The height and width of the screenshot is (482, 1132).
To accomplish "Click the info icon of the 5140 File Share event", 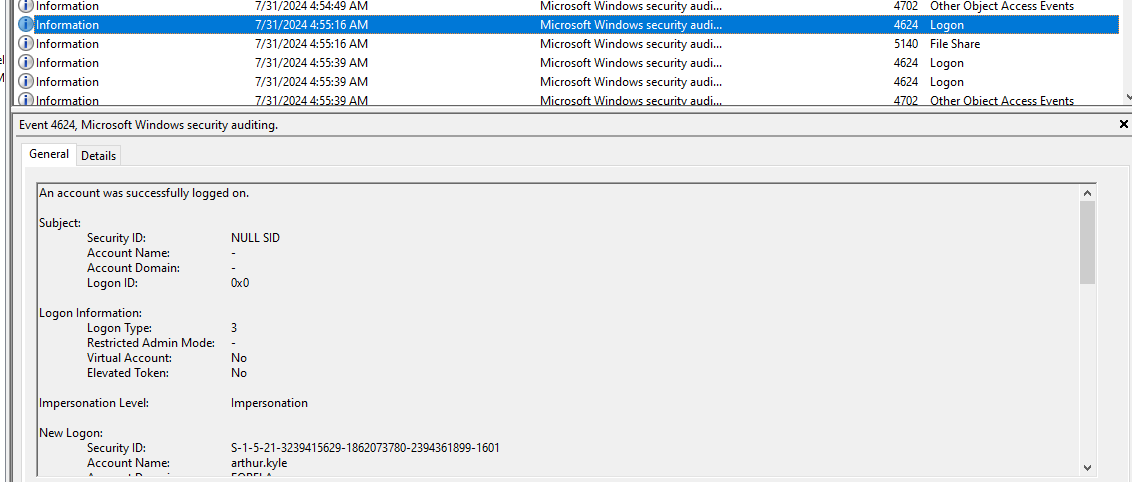I will [x=26, y=44].
